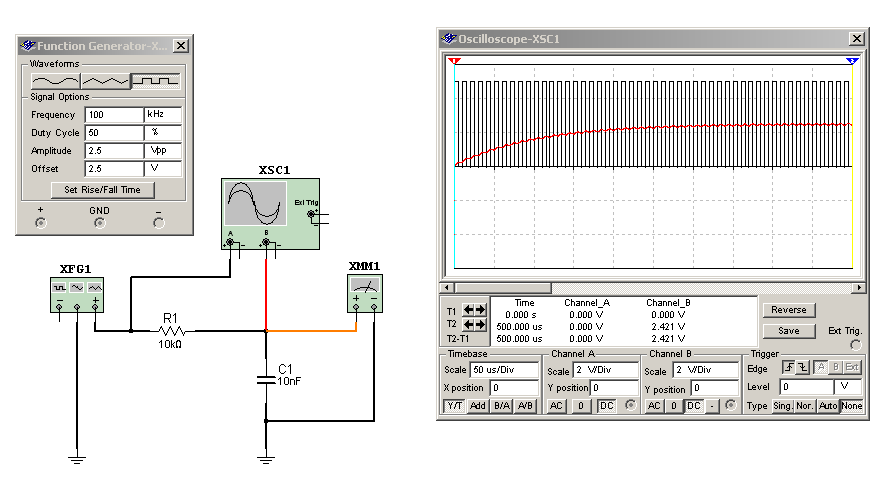
Task: Set trigger type to Auto
Action: 828,406
